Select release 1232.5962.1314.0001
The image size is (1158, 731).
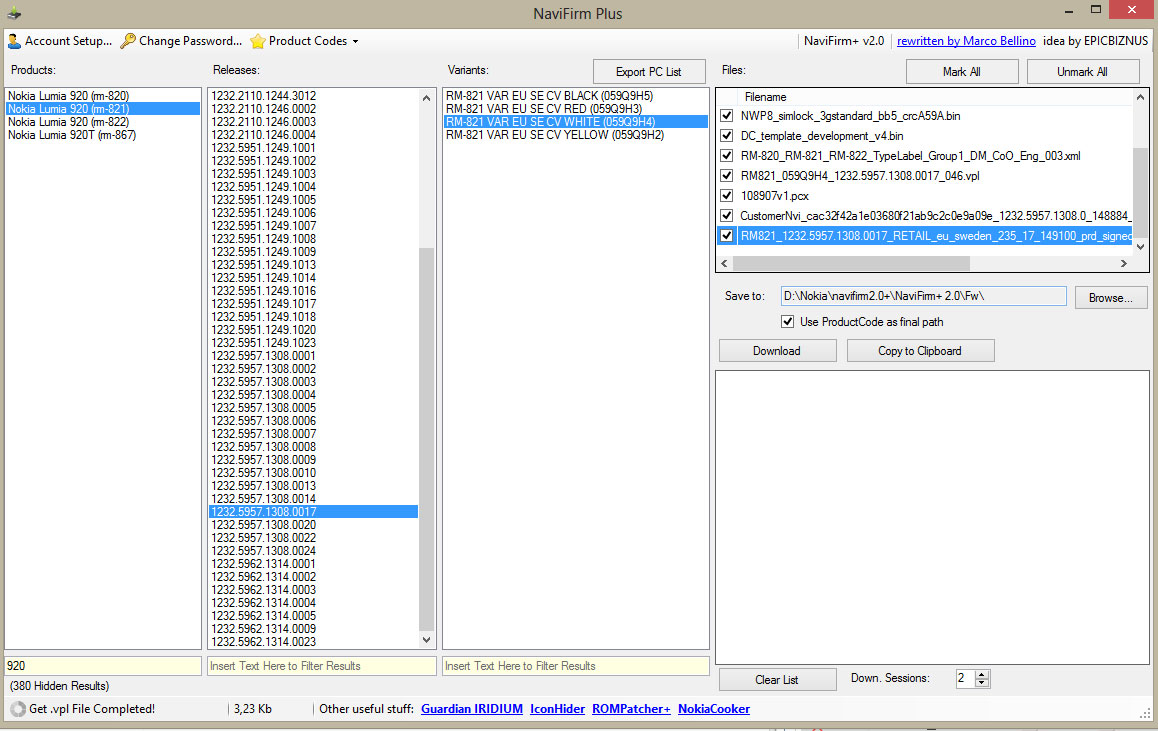pos(314,564)
